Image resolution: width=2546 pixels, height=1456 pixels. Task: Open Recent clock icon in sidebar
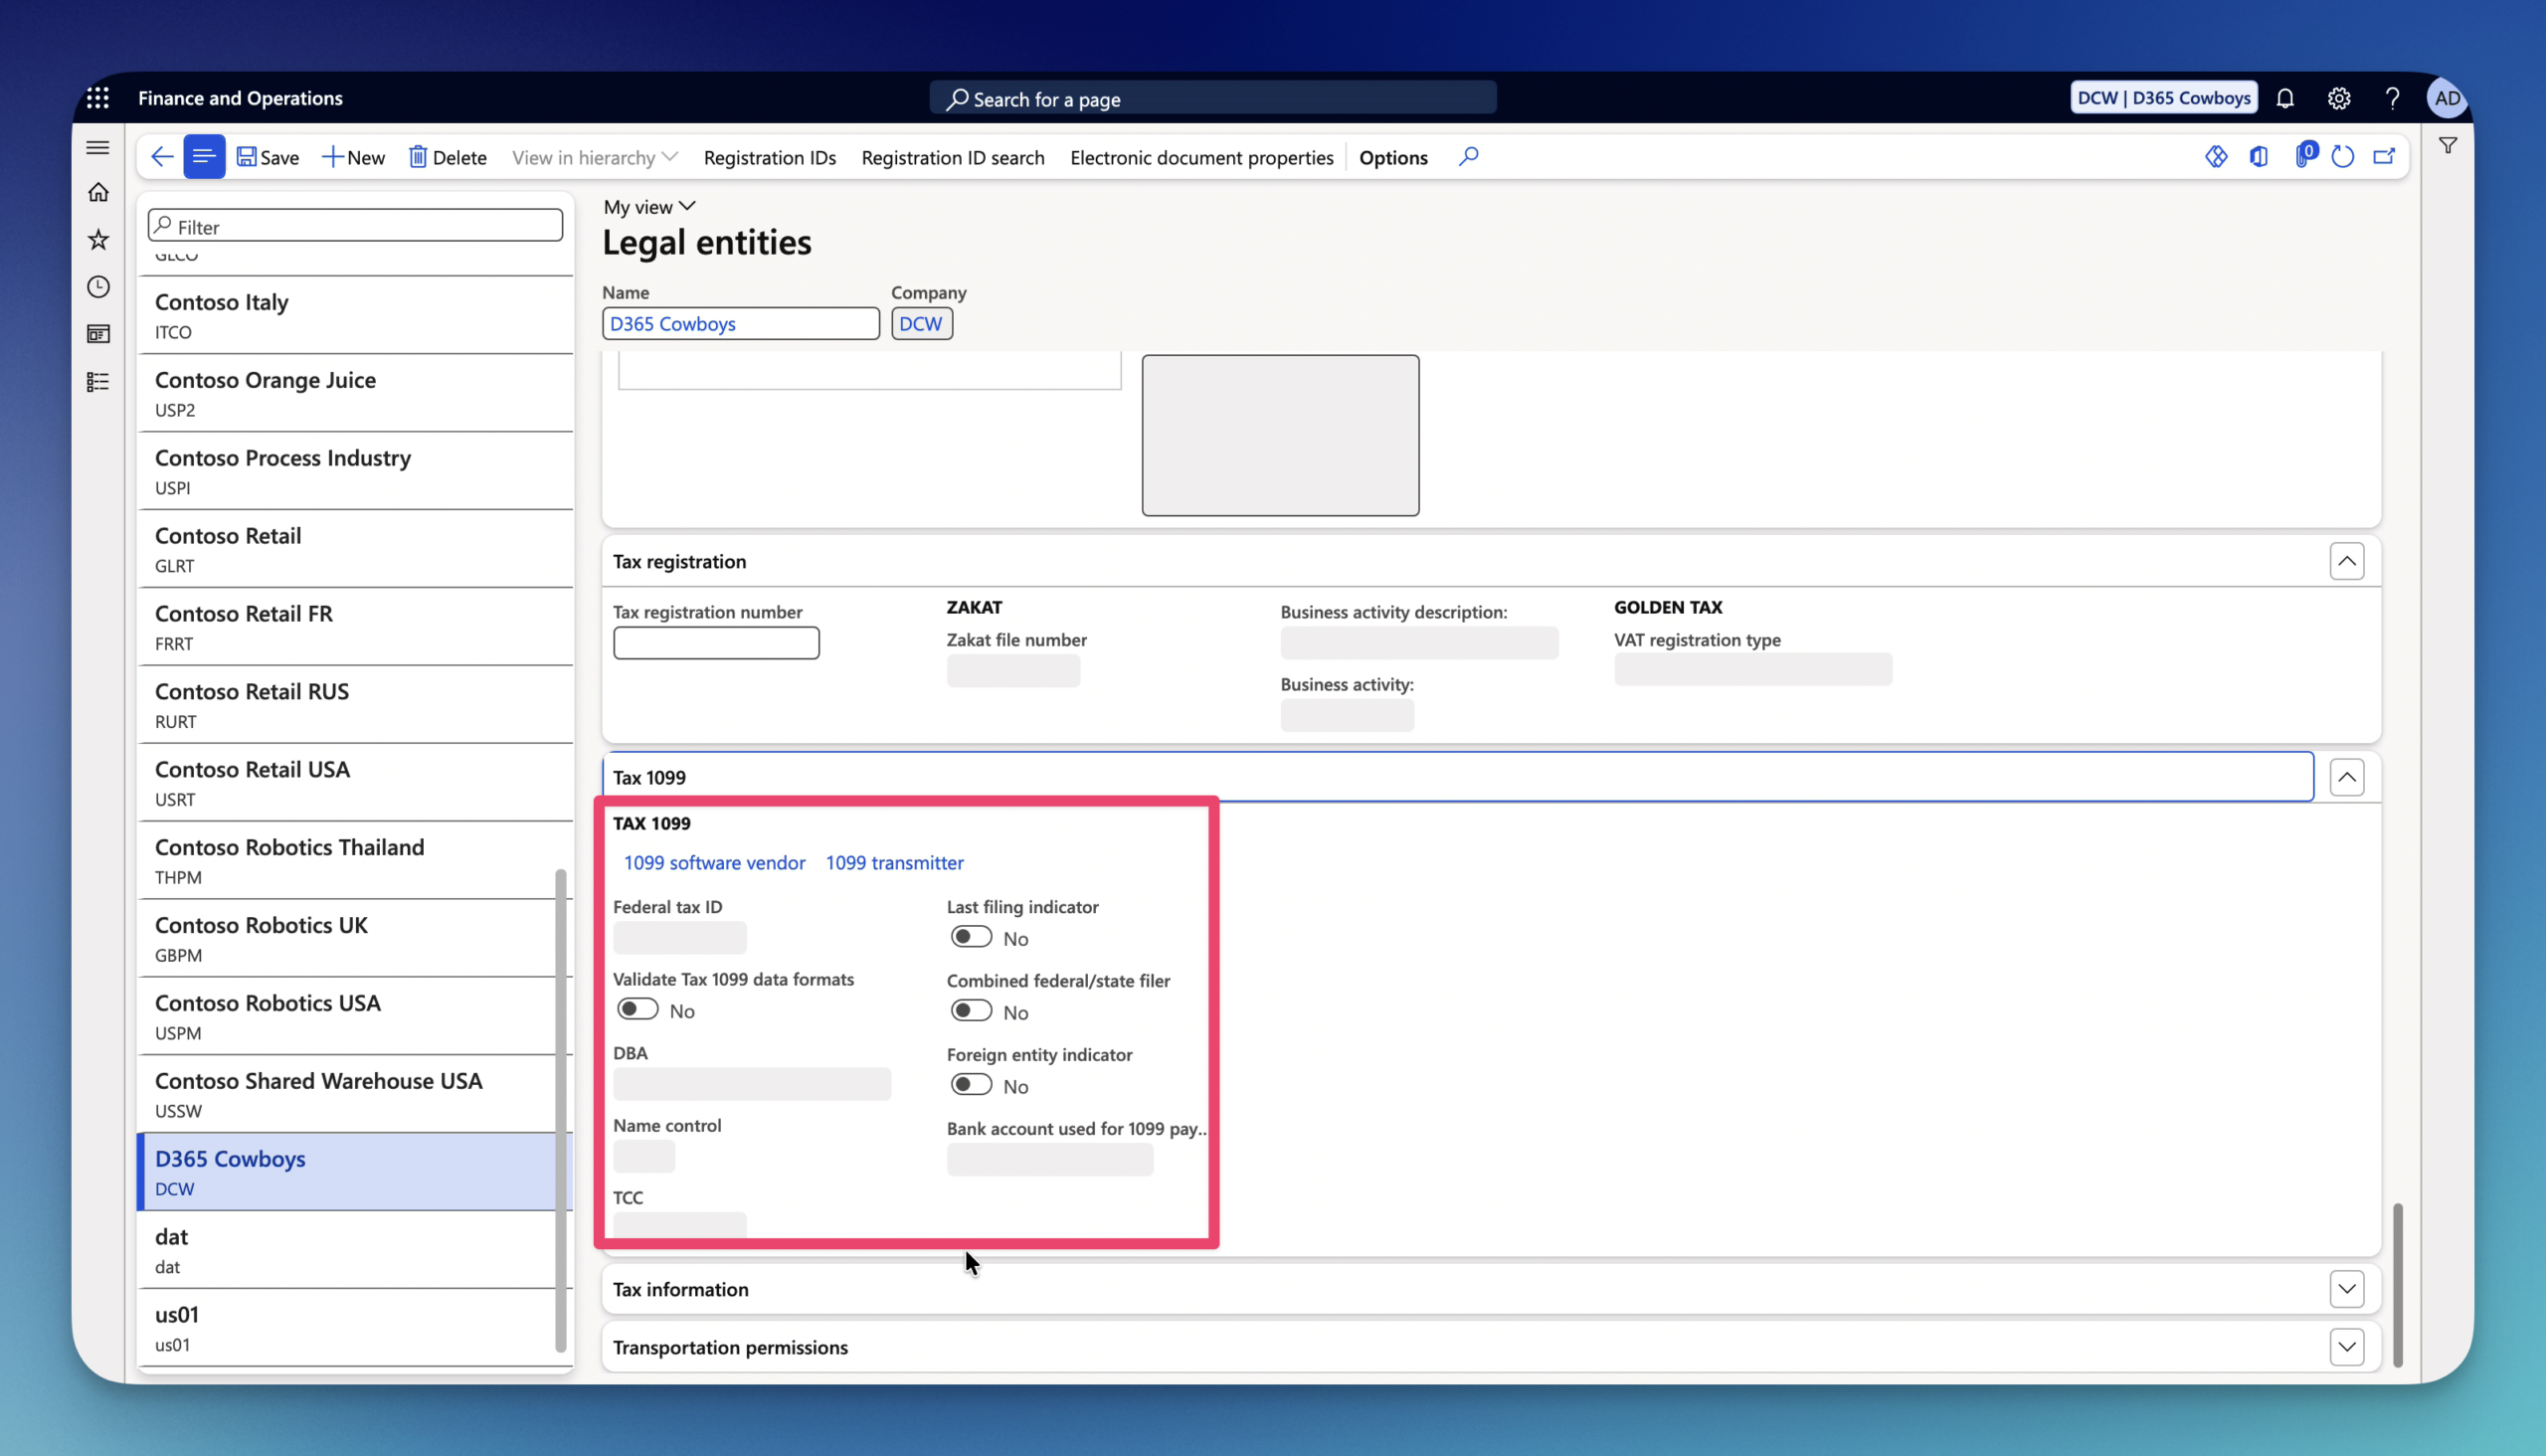98,287
